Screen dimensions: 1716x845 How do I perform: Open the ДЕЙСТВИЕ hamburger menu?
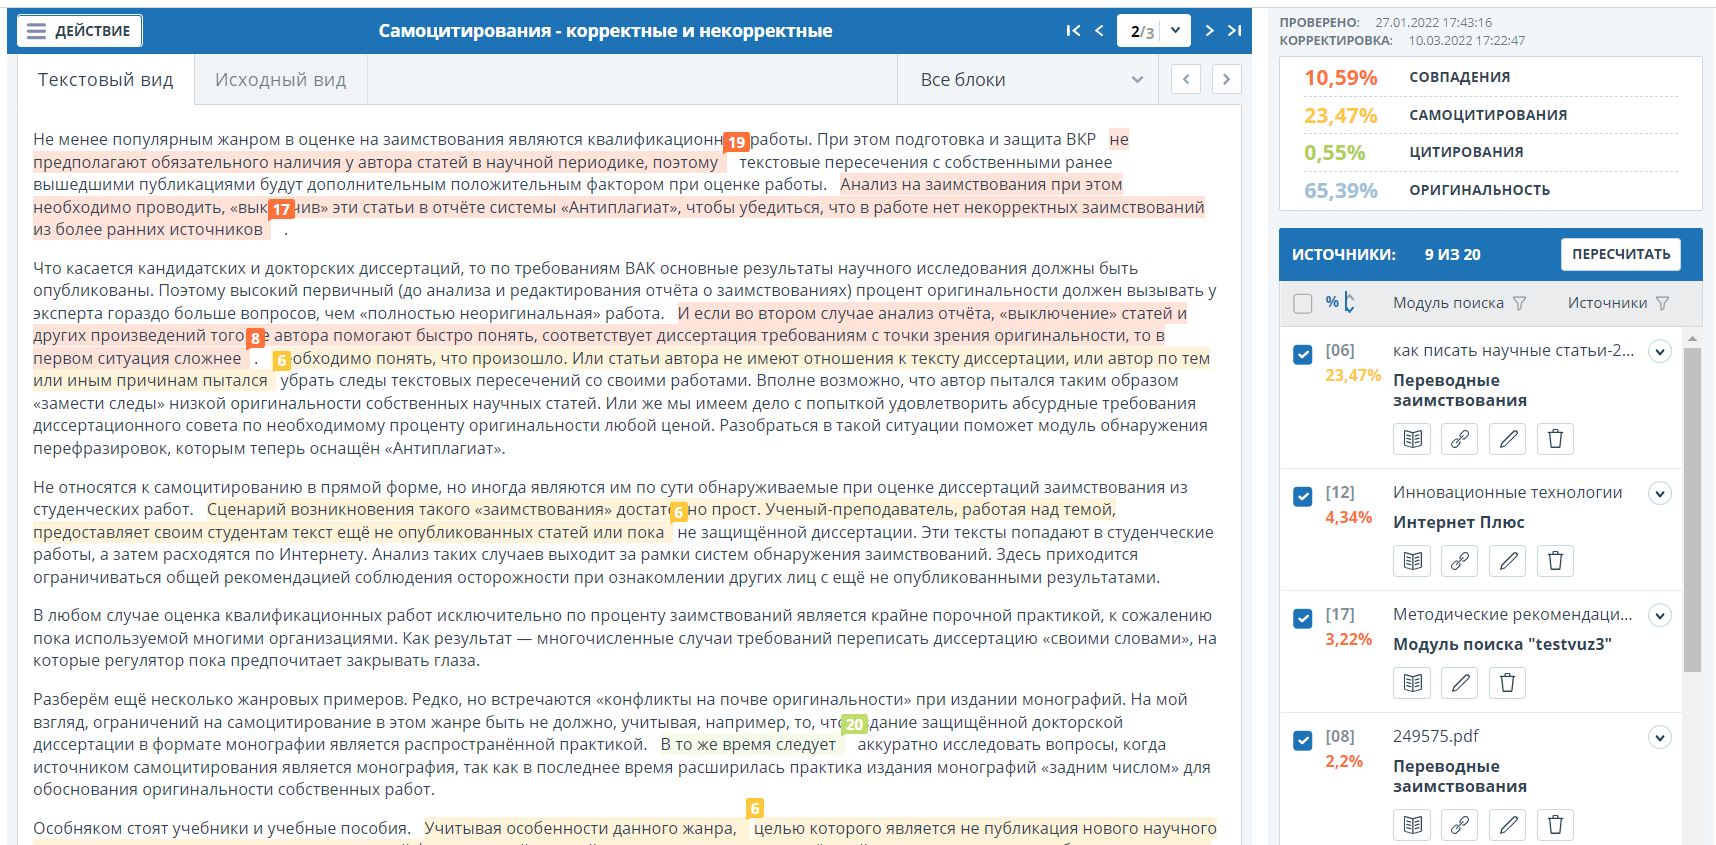tap(80, 31)
